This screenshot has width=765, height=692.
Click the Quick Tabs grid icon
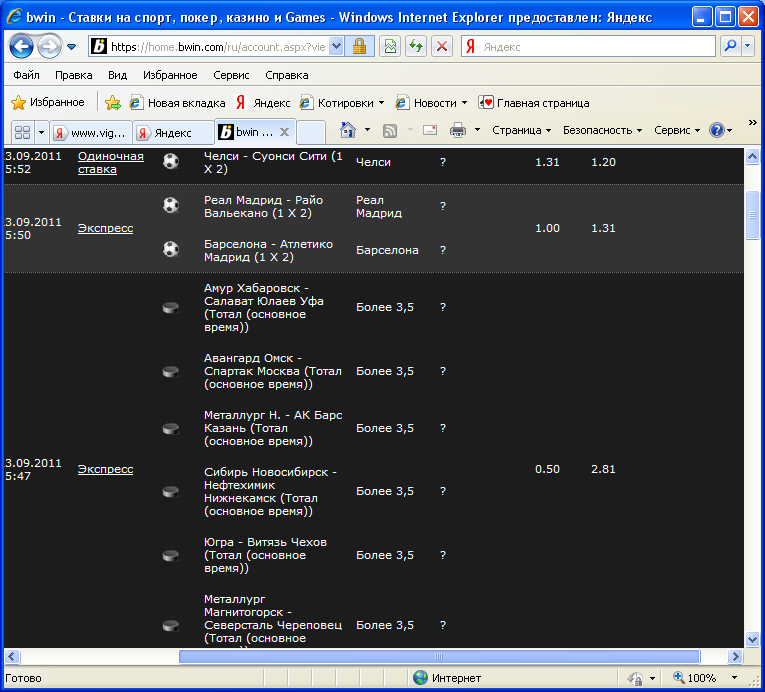22,132
